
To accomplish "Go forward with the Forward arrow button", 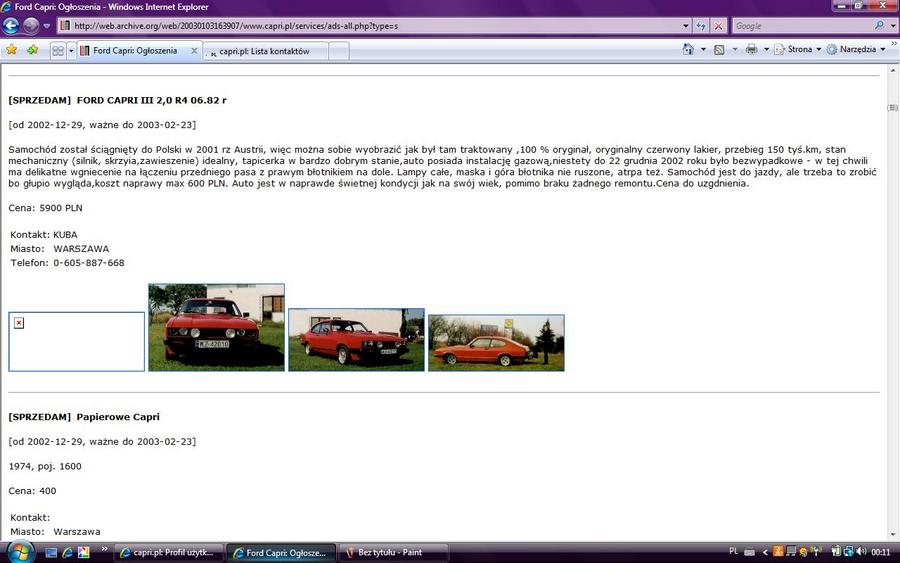I will (30, 26).
